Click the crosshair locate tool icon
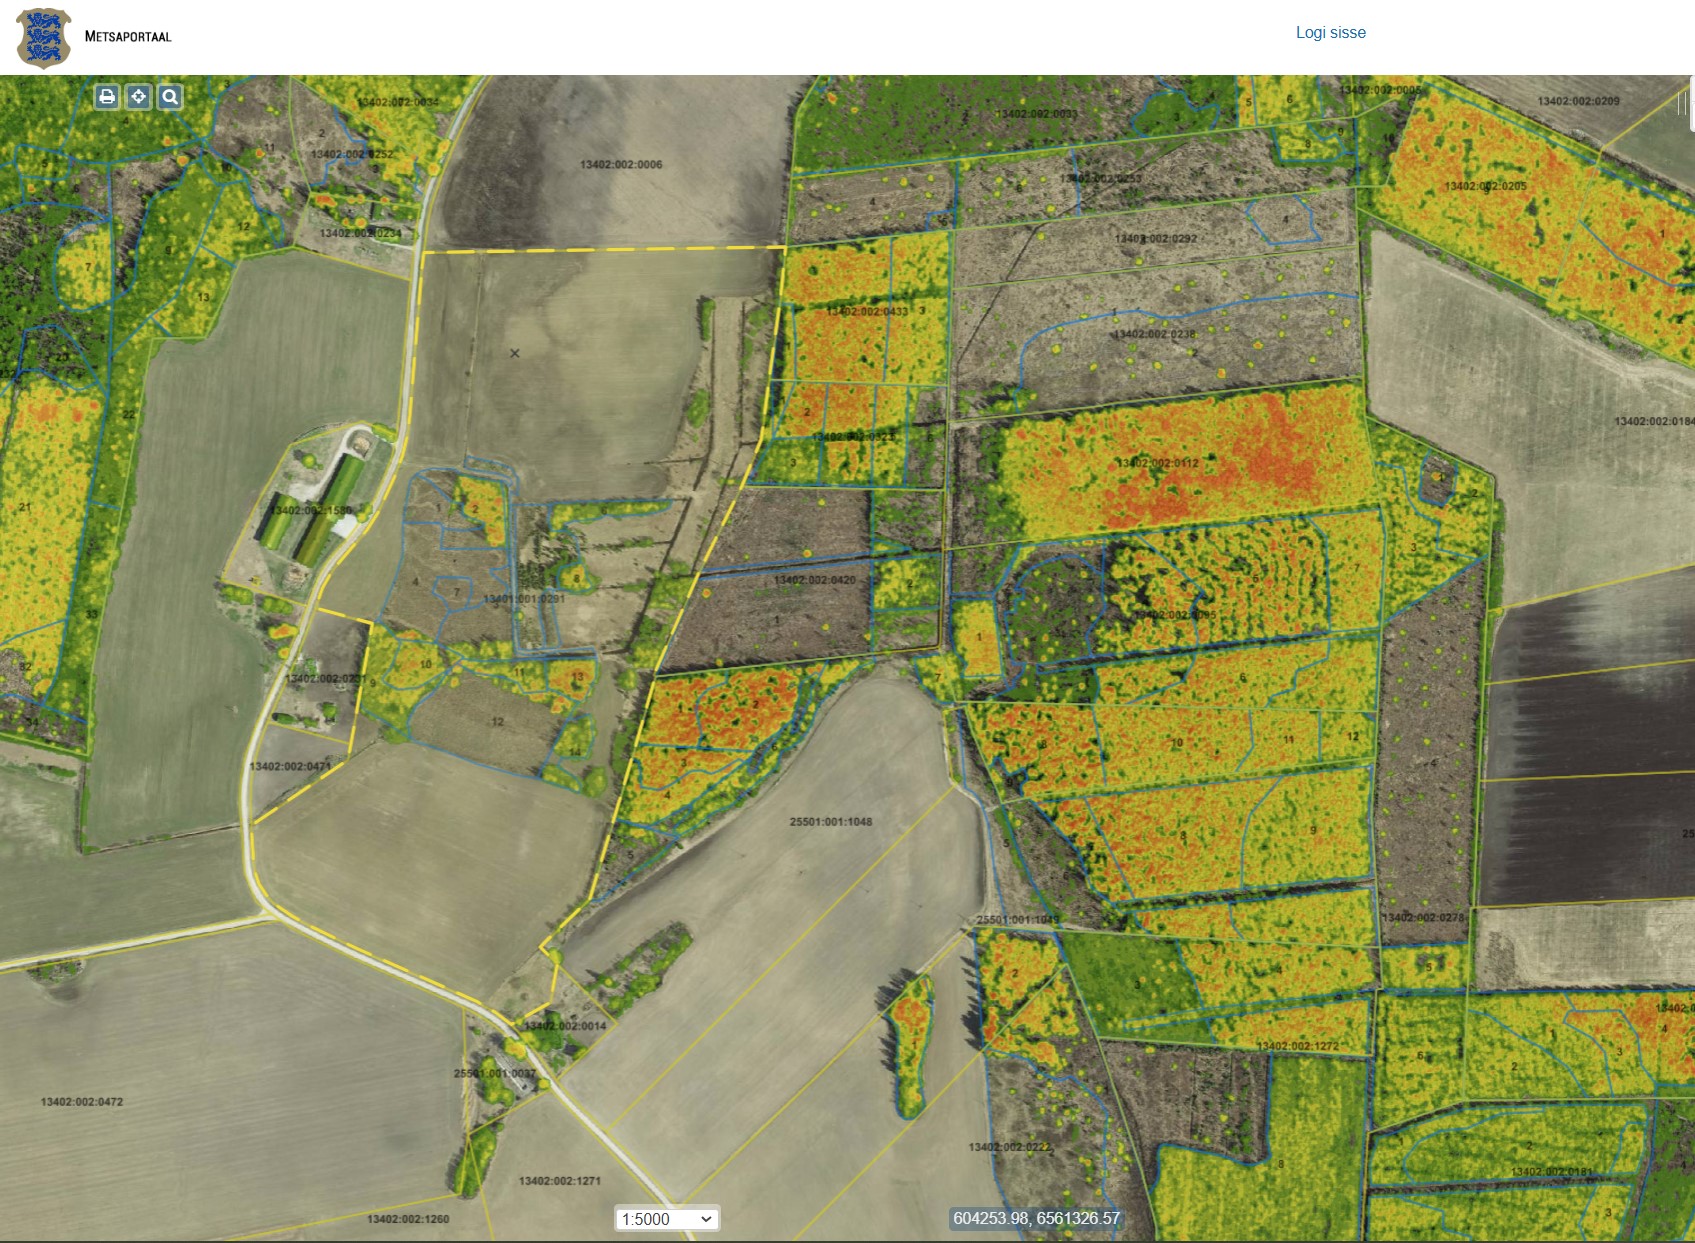 [139, 97]
